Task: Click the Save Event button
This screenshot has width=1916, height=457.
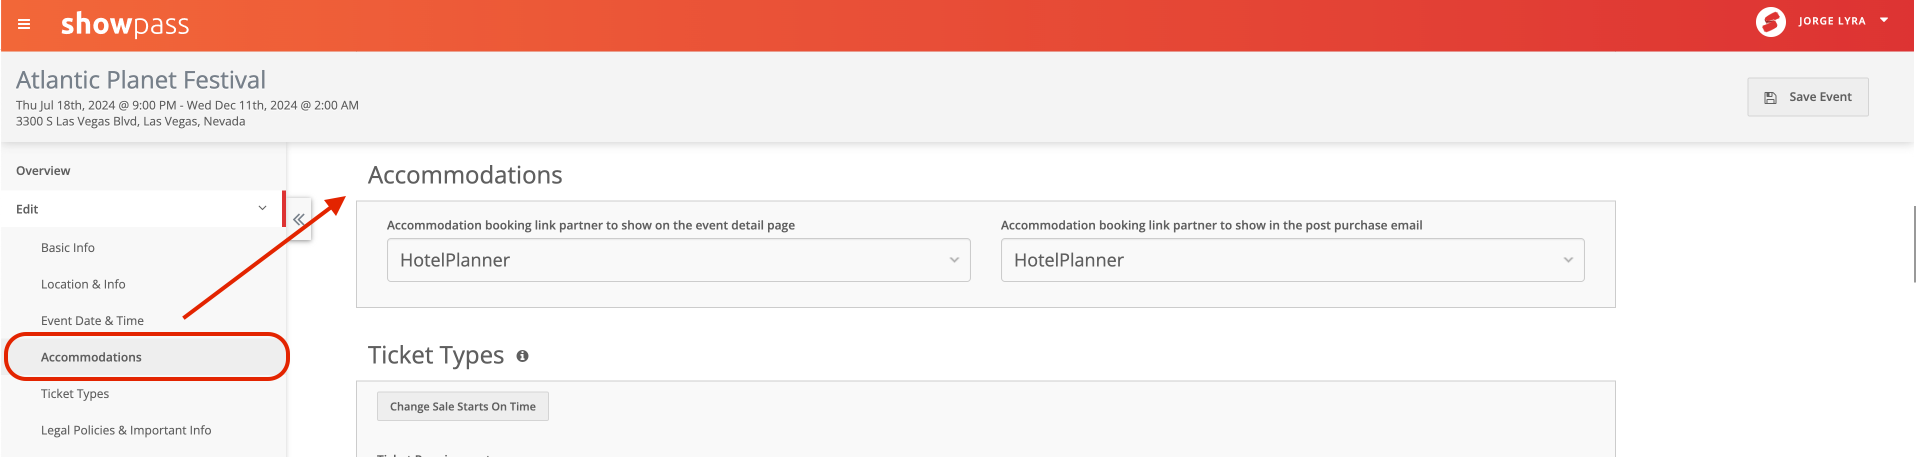Action: tap(1807, 97)
